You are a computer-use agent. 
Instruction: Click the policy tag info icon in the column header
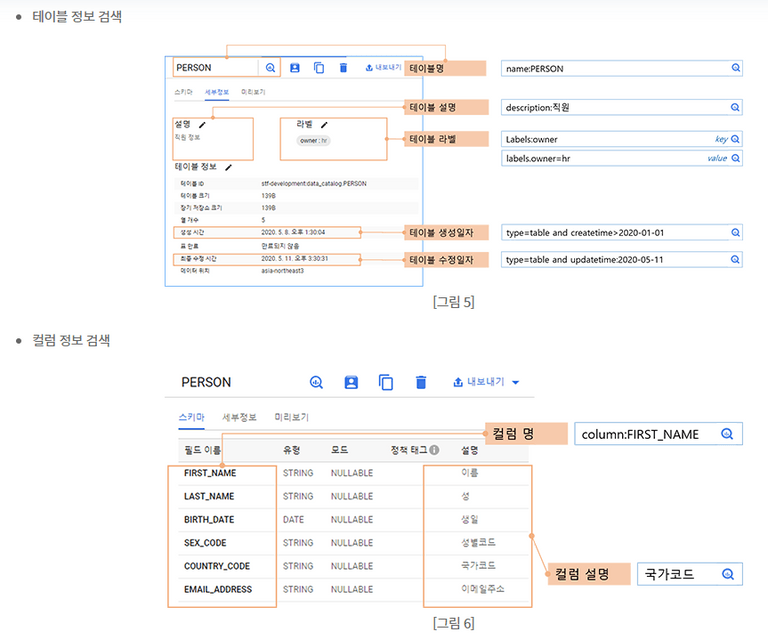435,450
